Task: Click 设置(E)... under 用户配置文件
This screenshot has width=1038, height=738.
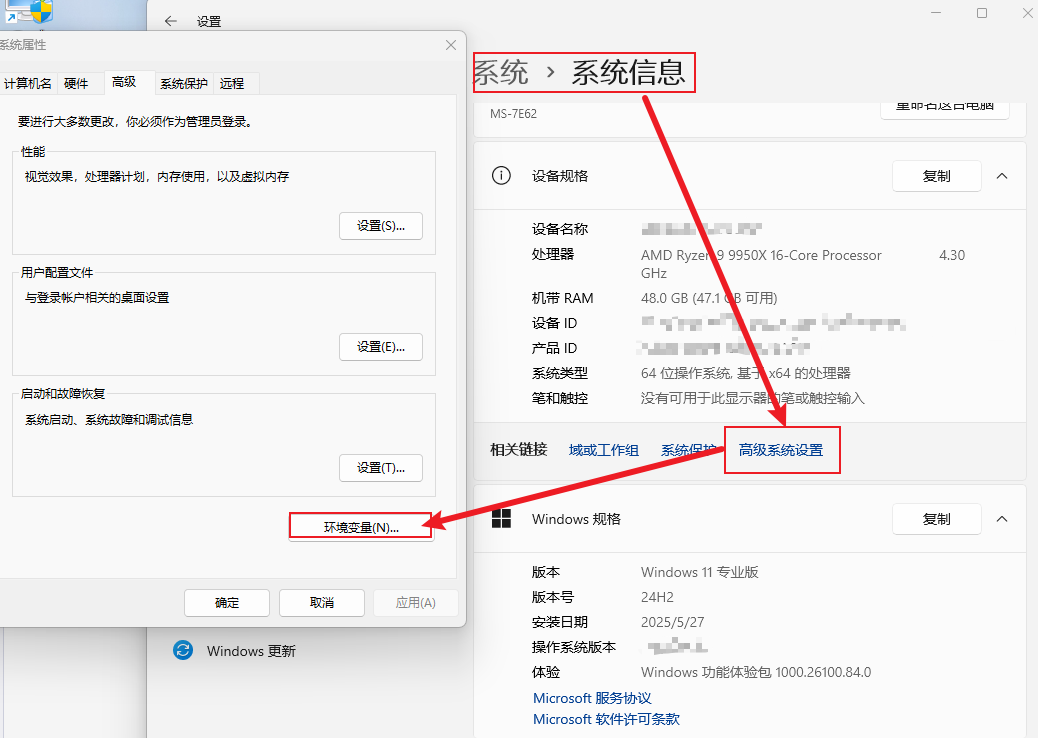Action: coord(381,347)
